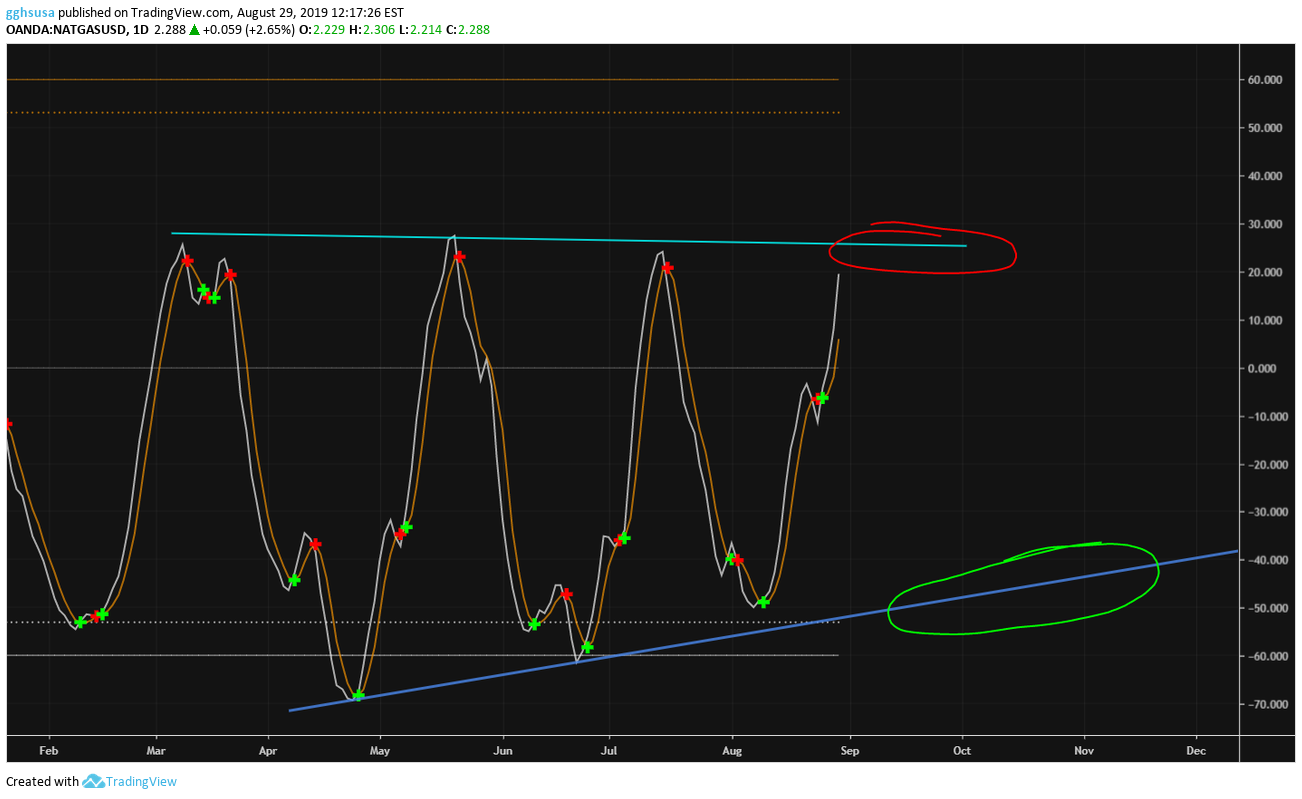Viewport: 1302px width, 799px height.
Task: Click the low price L:2.214
Action: [x=419, y=30]
